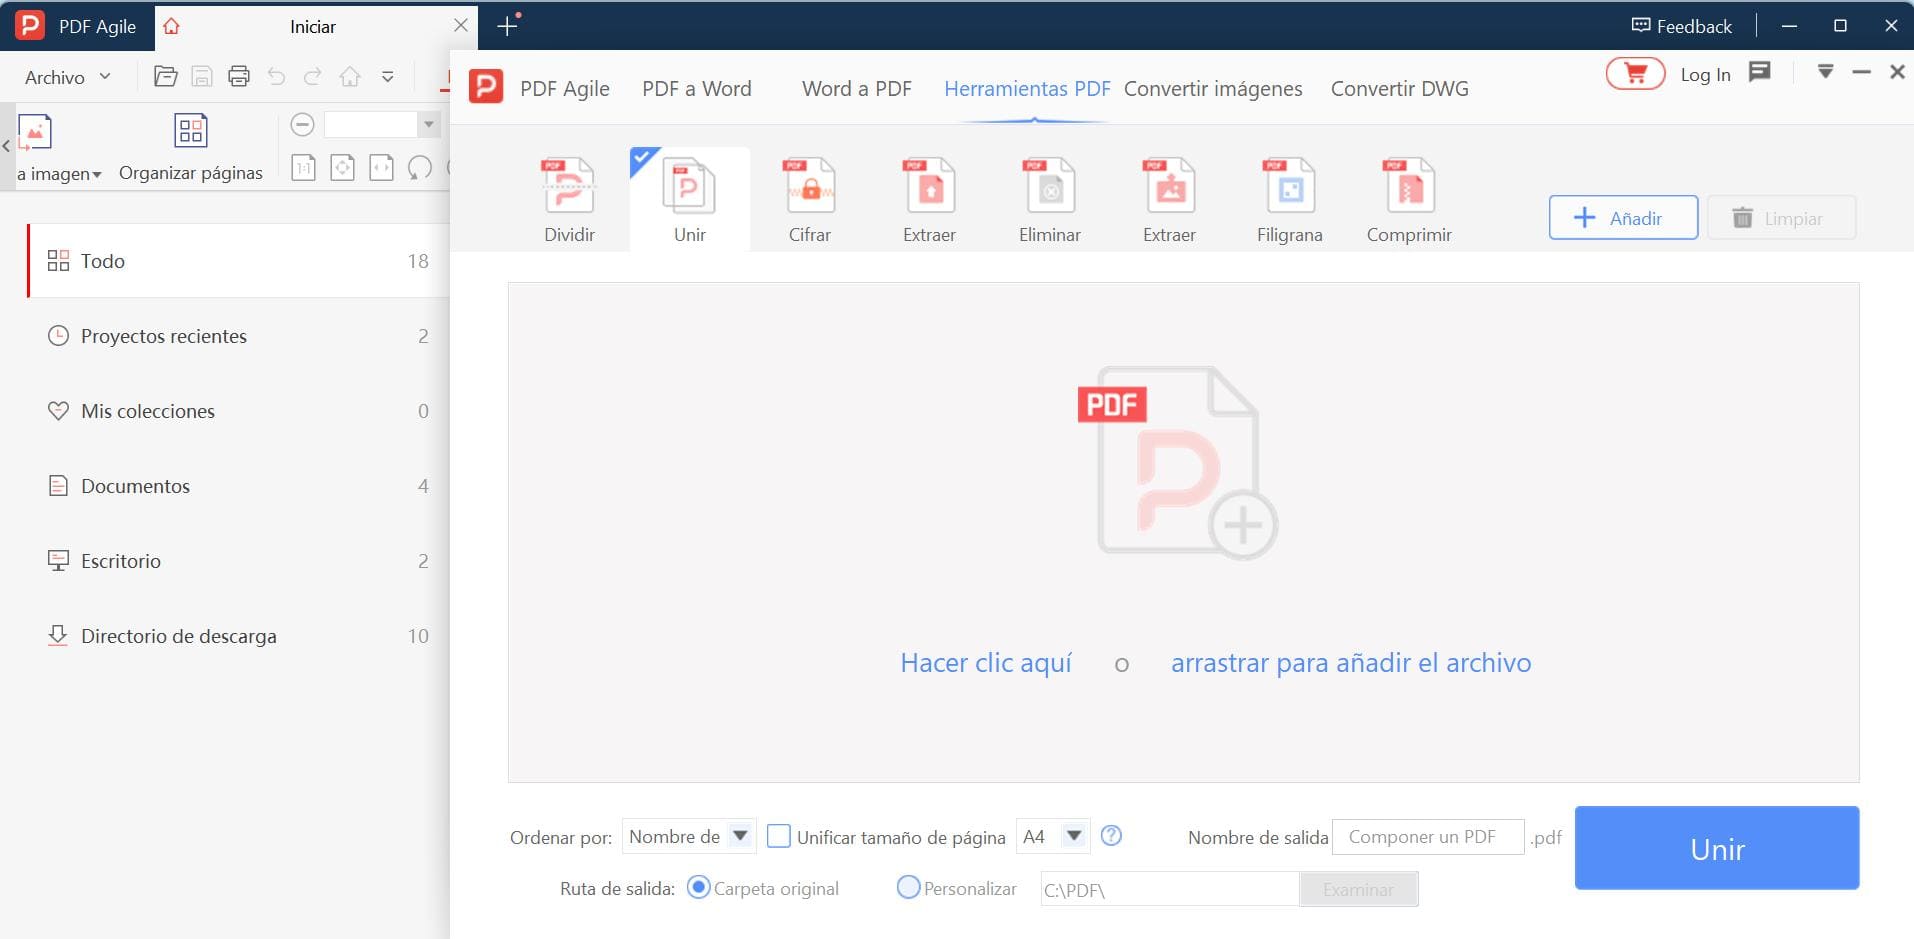Click the print icon
This screenshot has width=1914, height=939.
coord(239,76)
